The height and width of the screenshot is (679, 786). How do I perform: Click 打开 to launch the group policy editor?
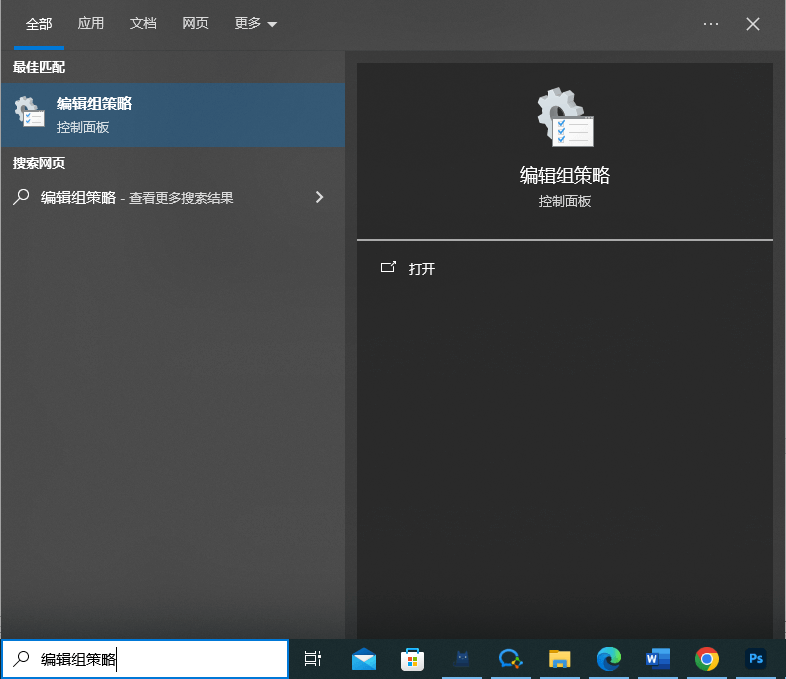coord(422,269)
